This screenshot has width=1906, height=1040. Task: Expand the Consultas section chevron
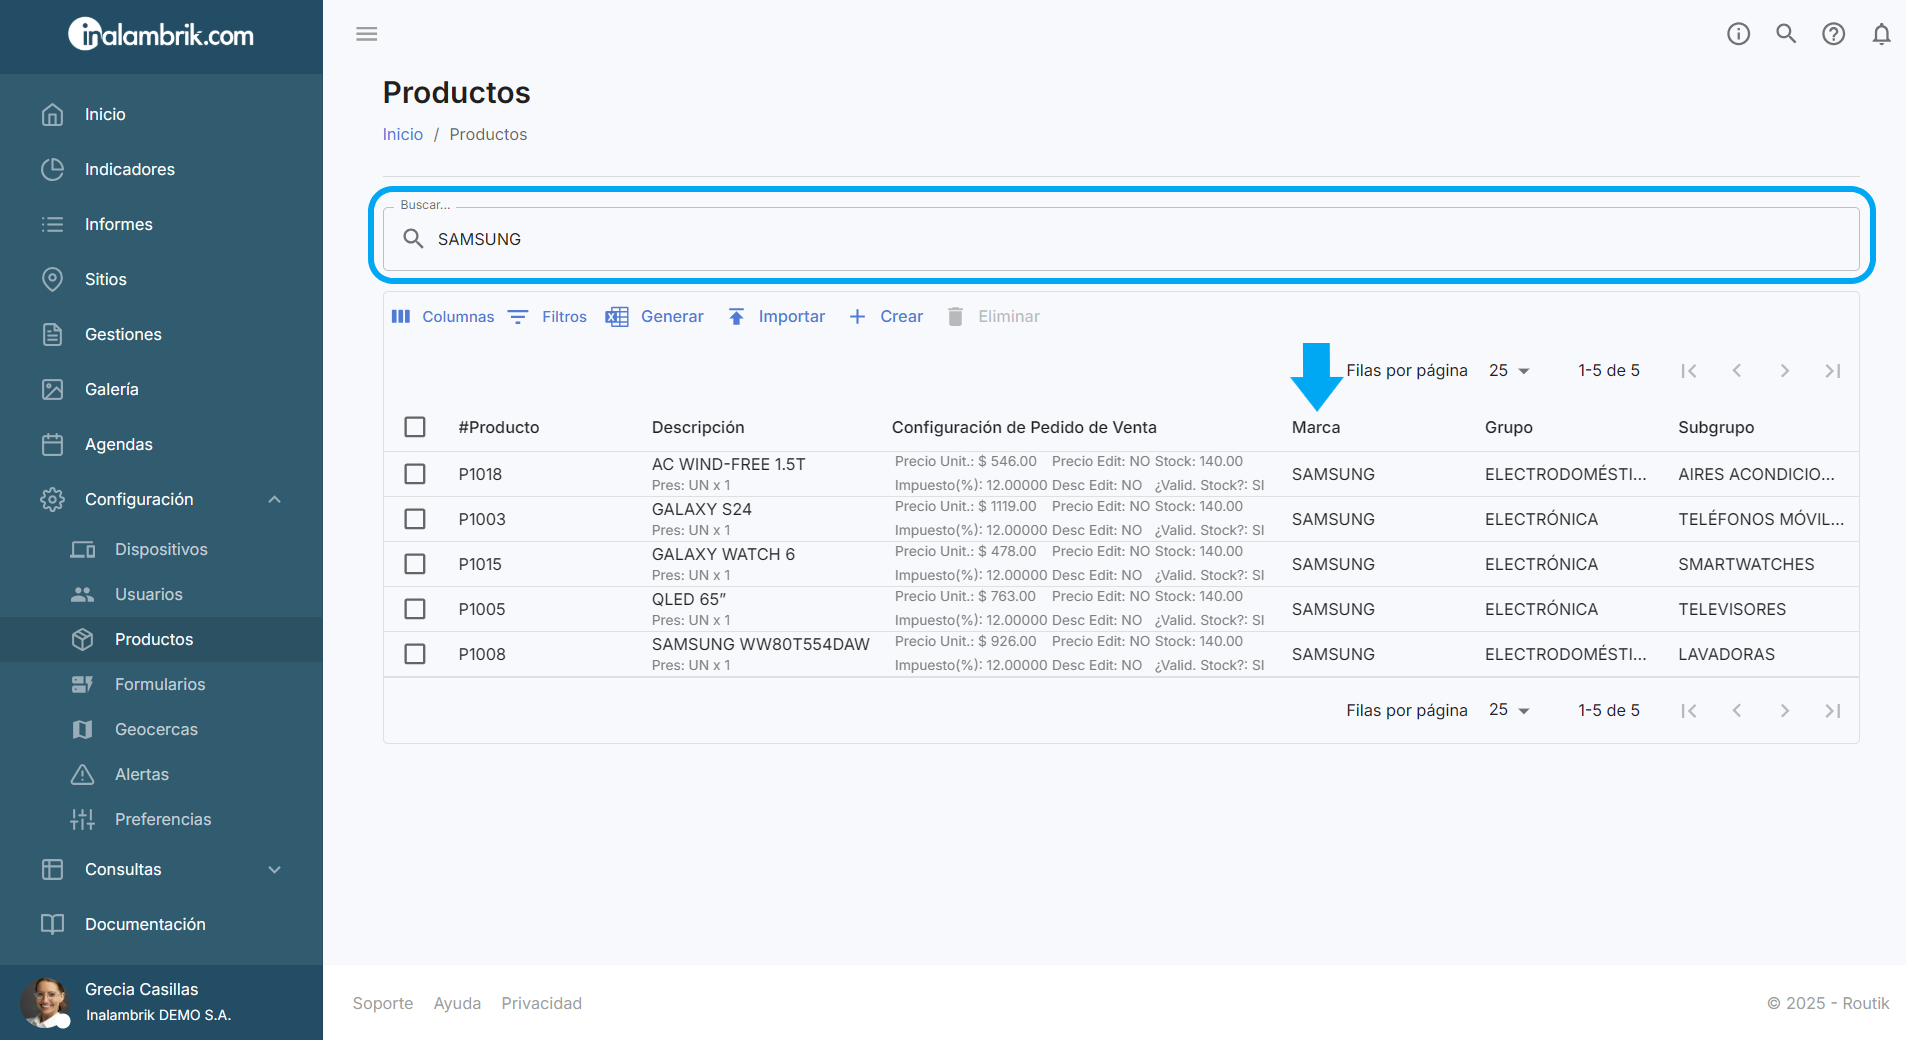tap(275, 869)
